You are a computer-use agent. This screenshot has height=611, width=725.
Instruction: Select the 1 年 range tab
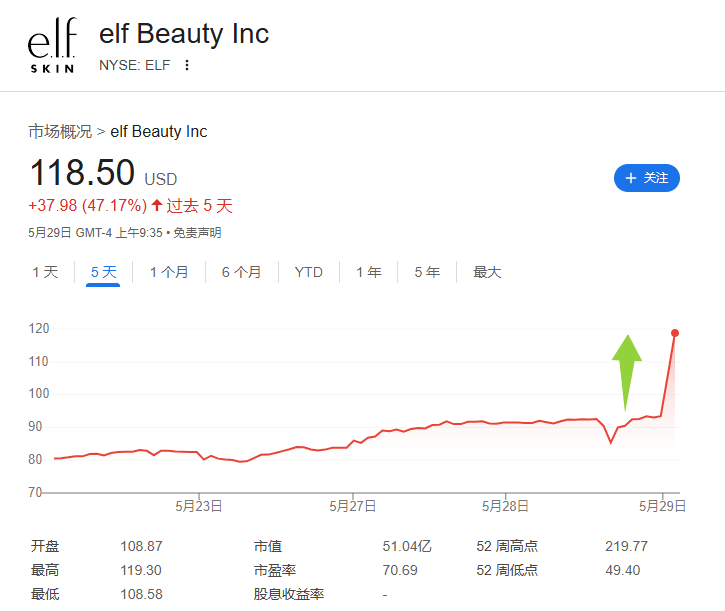(369, 272)
